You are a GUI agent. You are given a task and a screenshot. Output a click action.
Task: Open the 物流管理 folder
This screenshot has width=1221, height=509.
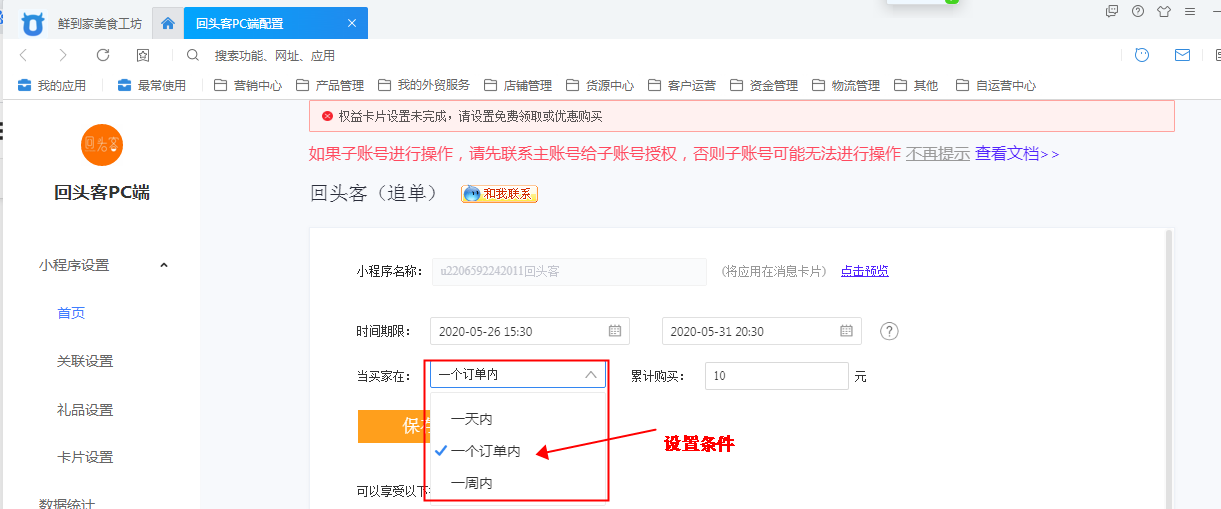[846, 86]
